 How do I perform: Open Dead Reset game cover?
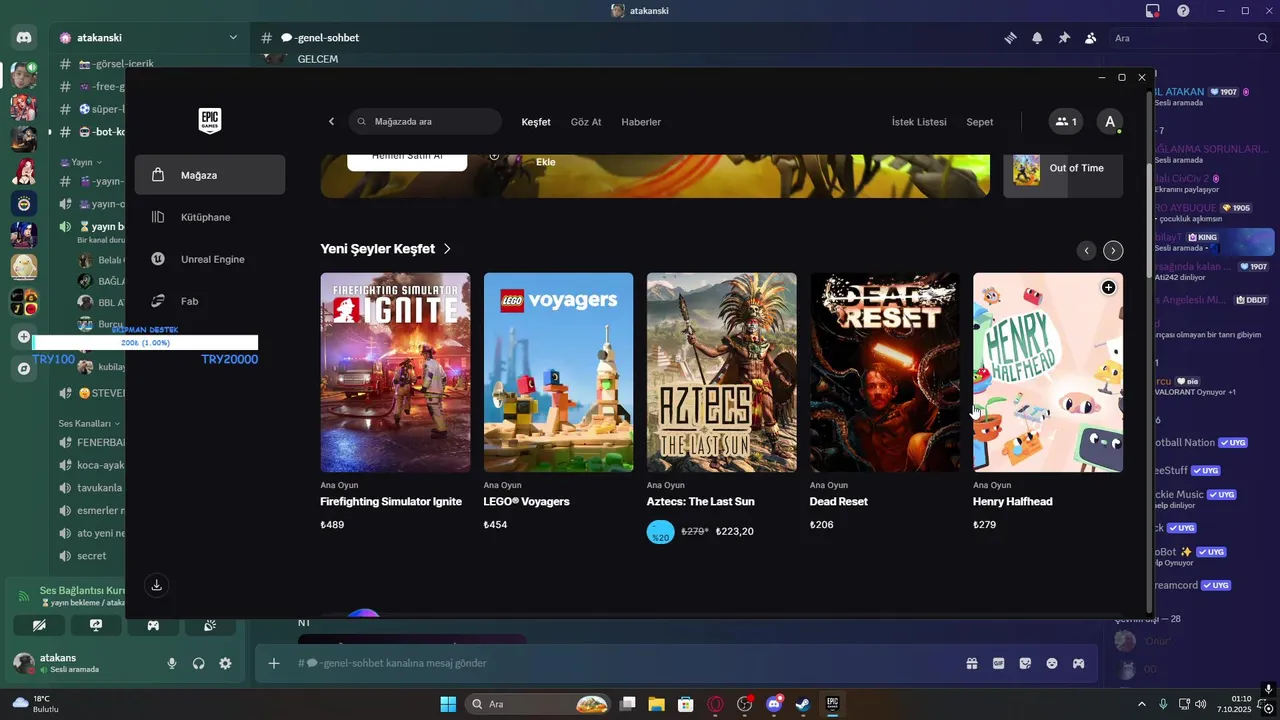point(885,372)
